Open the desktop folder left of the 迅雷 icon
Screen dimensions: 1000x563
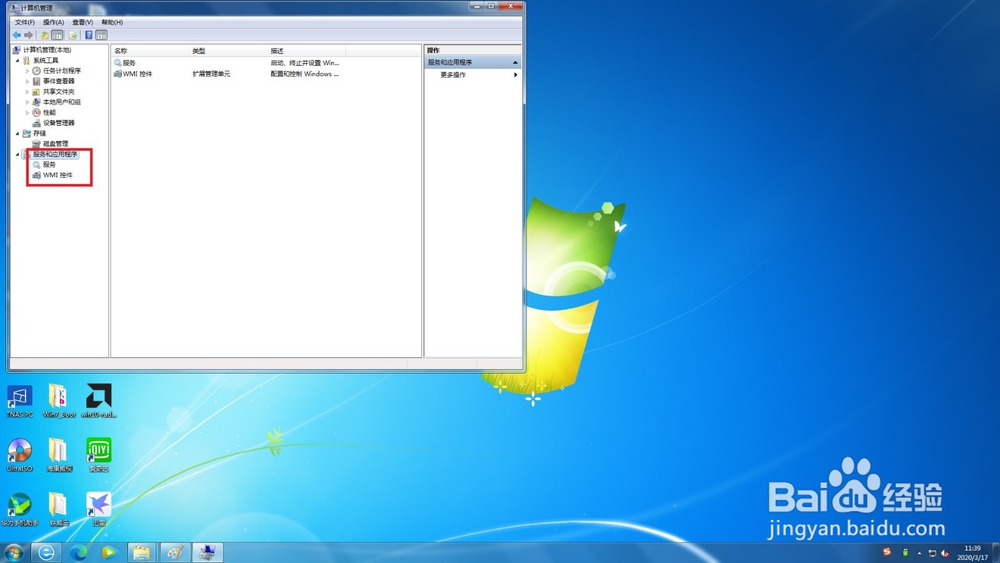point(59,509)
